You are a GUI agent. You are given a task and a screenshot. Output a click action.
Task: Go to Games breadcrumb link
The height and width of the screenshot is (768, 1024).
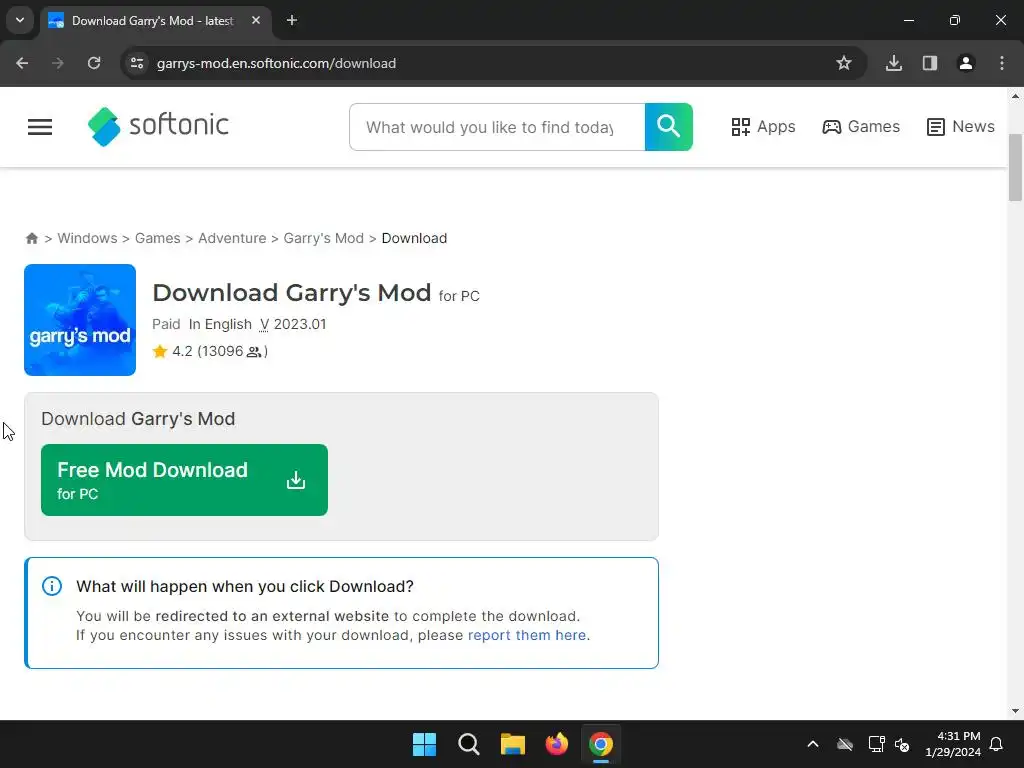coord(157,238)
